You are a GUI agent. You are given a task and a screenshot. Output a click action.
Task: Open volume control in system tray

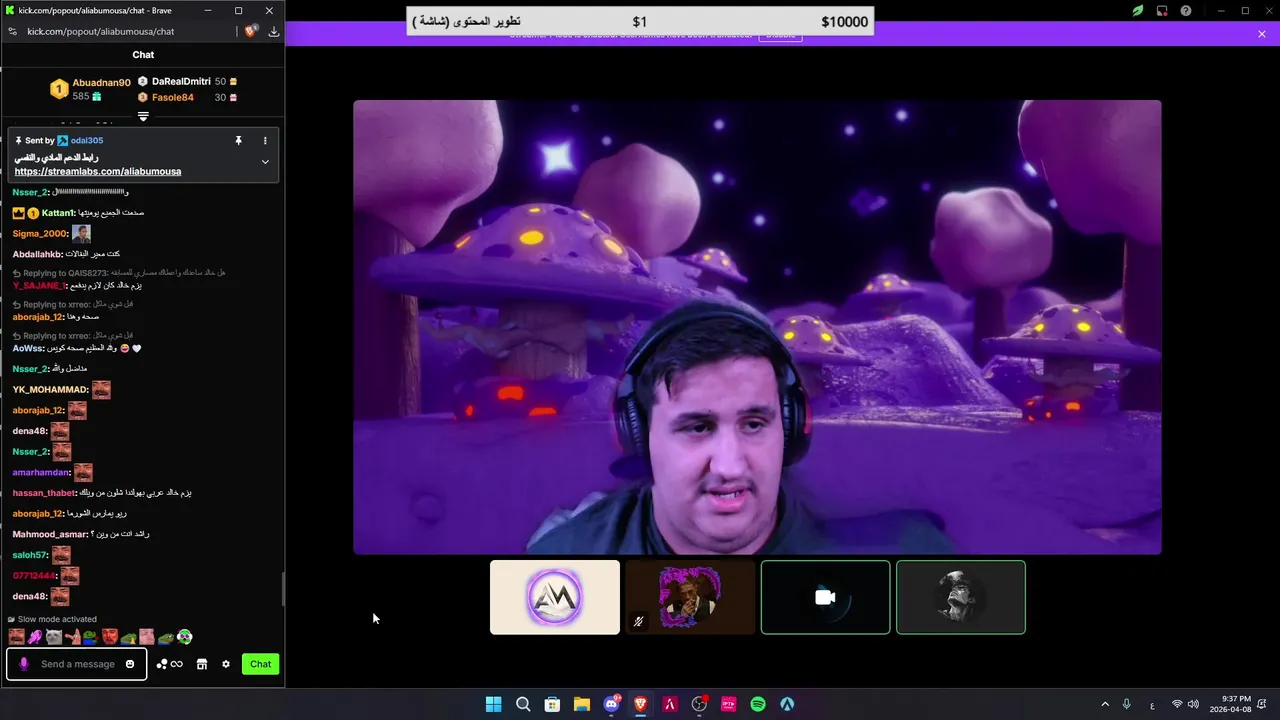[x=1194, y=704]
